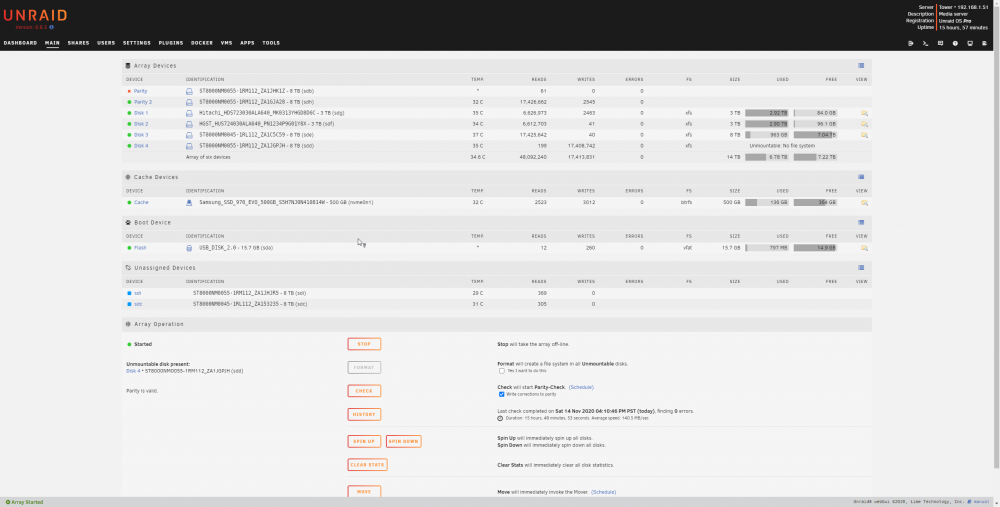Go to the Dashboard tab
Screen dimensions: 1000x507
20,43
